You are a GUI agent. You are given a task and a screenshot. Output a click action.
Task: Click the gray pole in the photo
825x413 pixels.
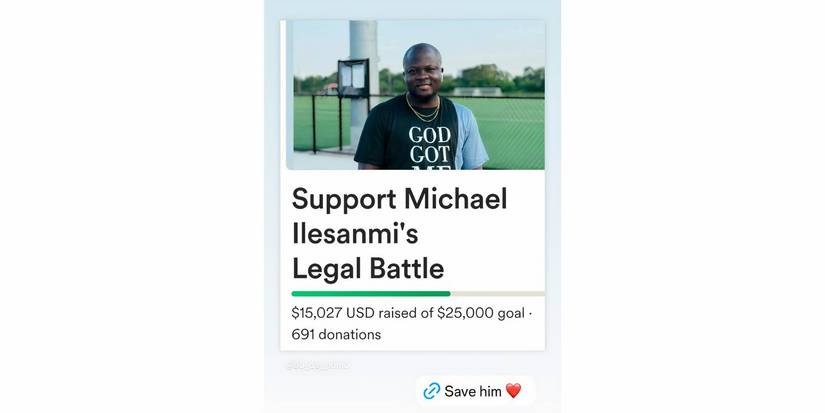point(364,79)
